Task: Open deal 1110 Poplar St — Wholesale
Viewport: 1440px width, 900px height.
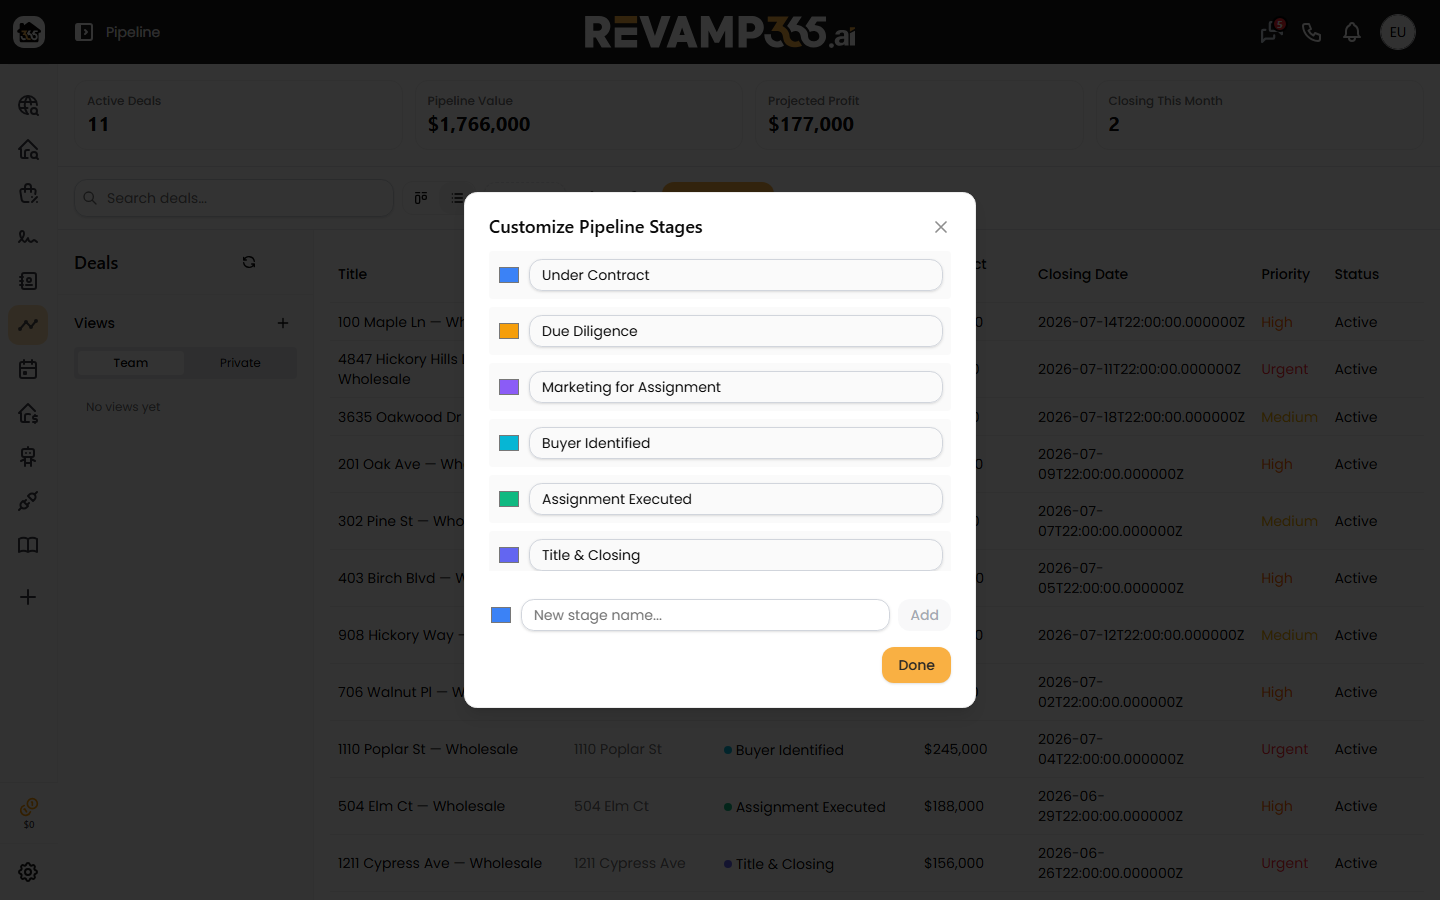Action: (428, 749)
